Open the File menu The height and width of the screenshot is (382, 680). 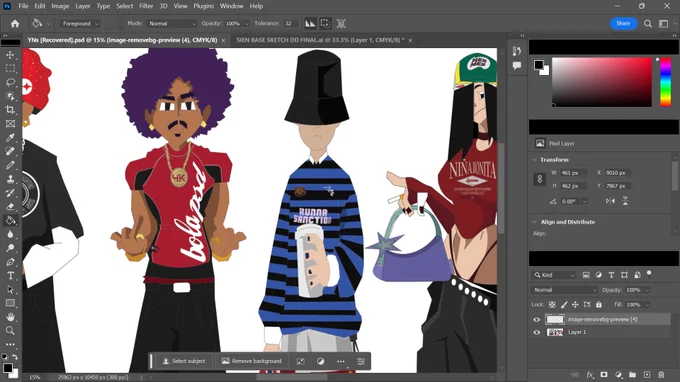point(23,6)
